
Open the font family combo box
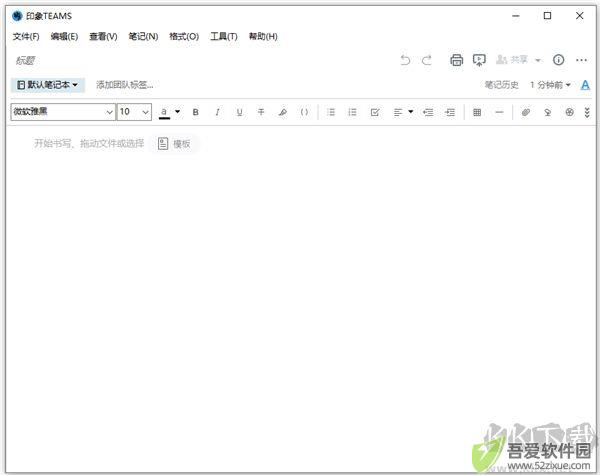tap(63, 112)
